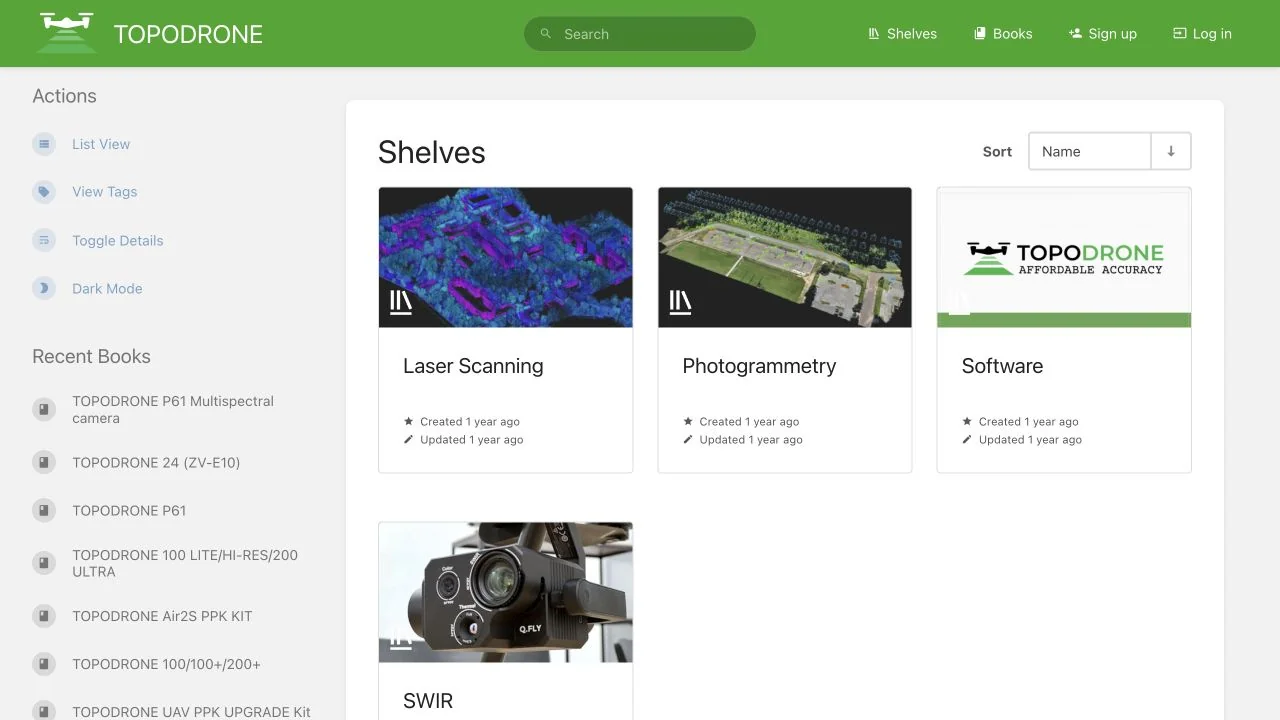
Task: Click the Created star icon on the Software card
Action: point(967,421)
